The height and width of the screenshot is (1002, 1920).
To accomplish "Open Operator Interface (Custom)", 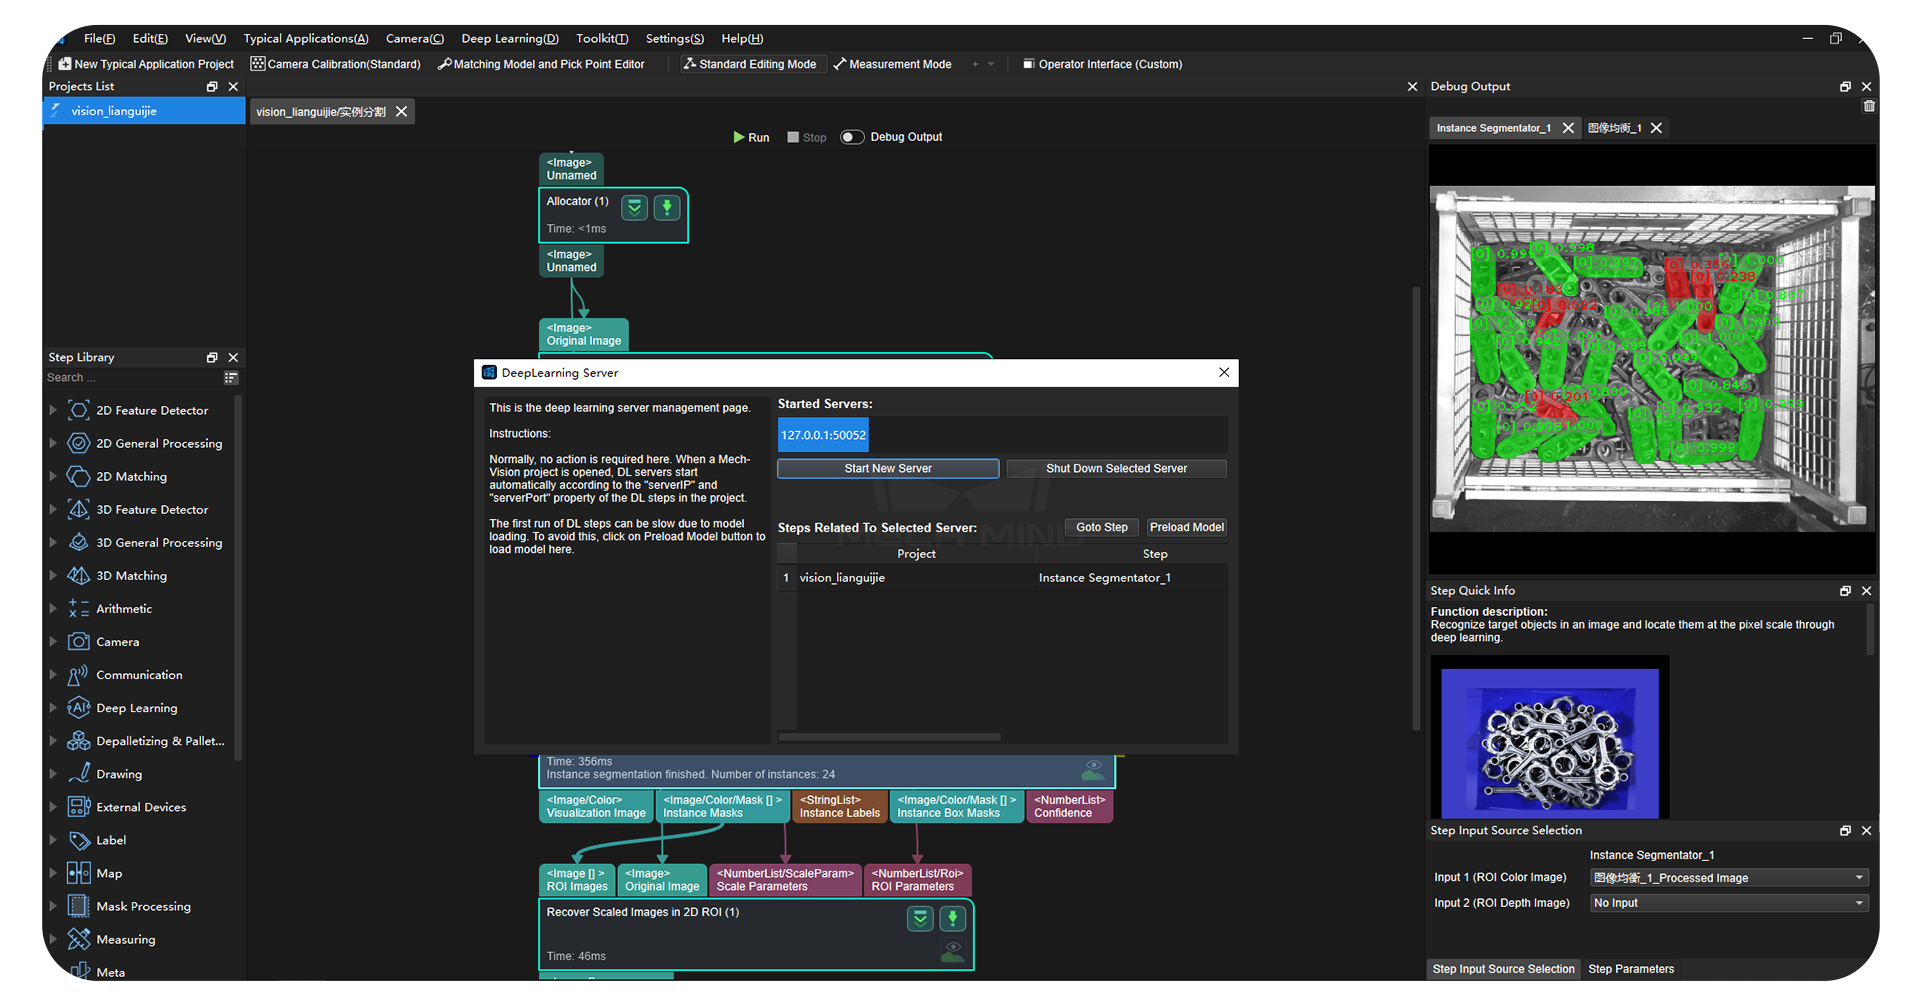I will coord(1101,63).
